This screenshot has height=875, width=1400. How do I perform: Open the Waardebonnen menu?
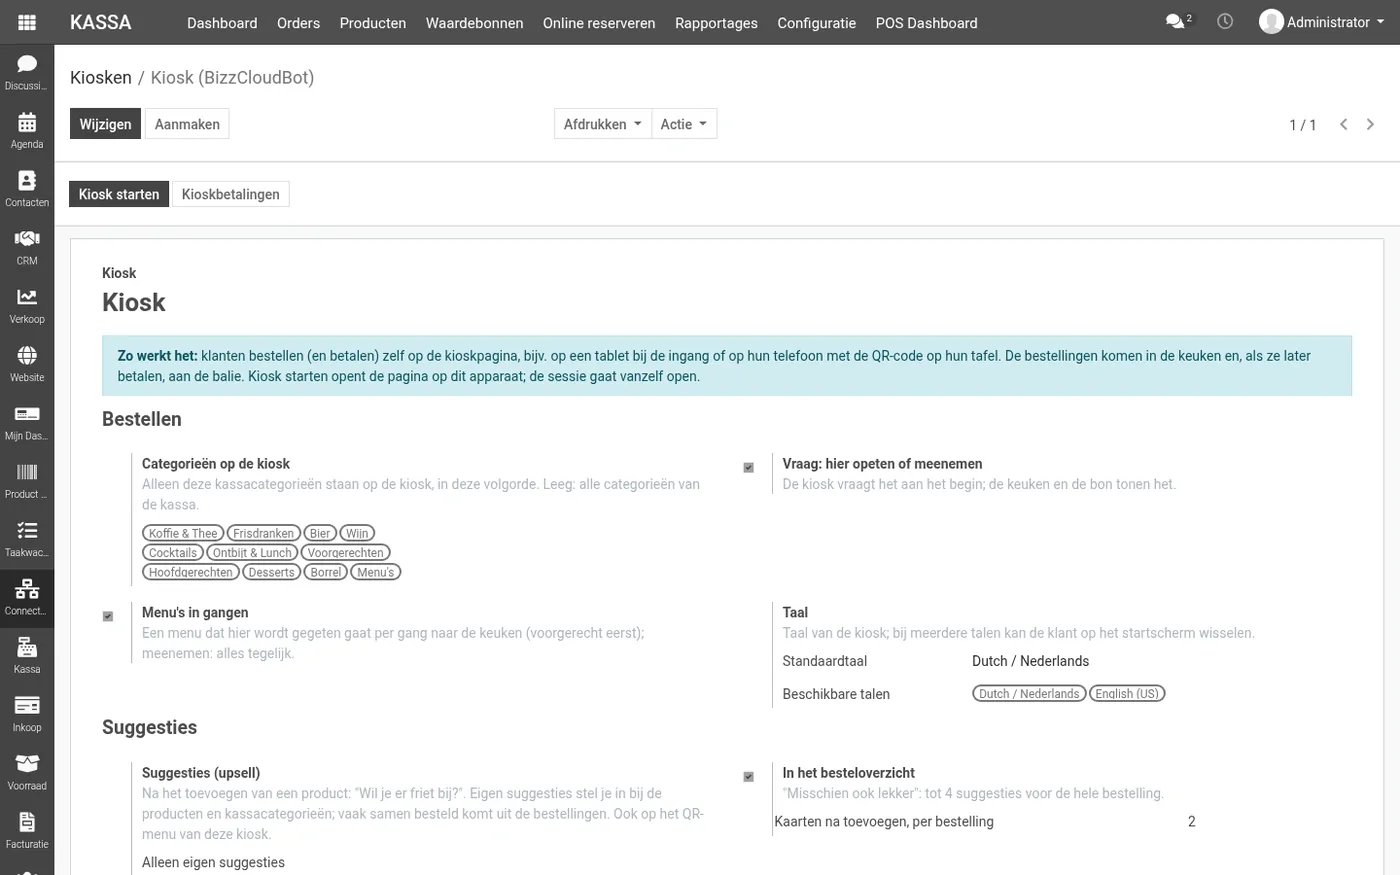click(474, 23)
